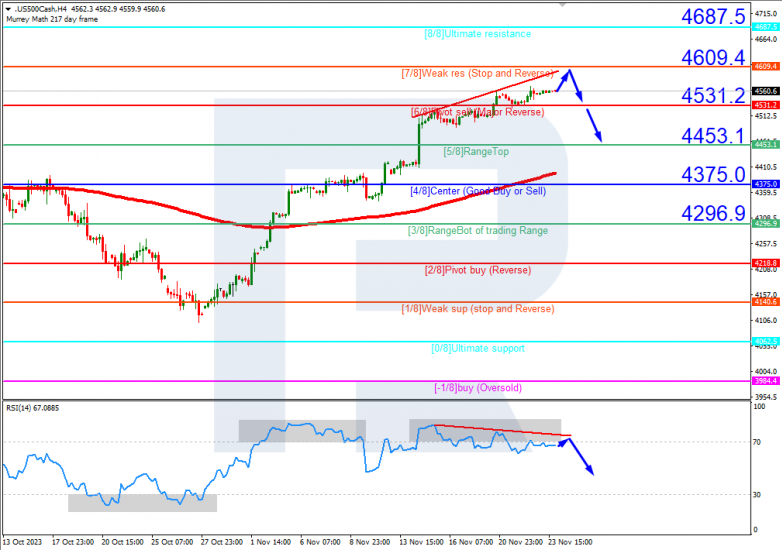Click the 13 Oct 2023 date label
The width and height of the screenshot is (782, 550).
pyautogui.click(x=22, y=542)
